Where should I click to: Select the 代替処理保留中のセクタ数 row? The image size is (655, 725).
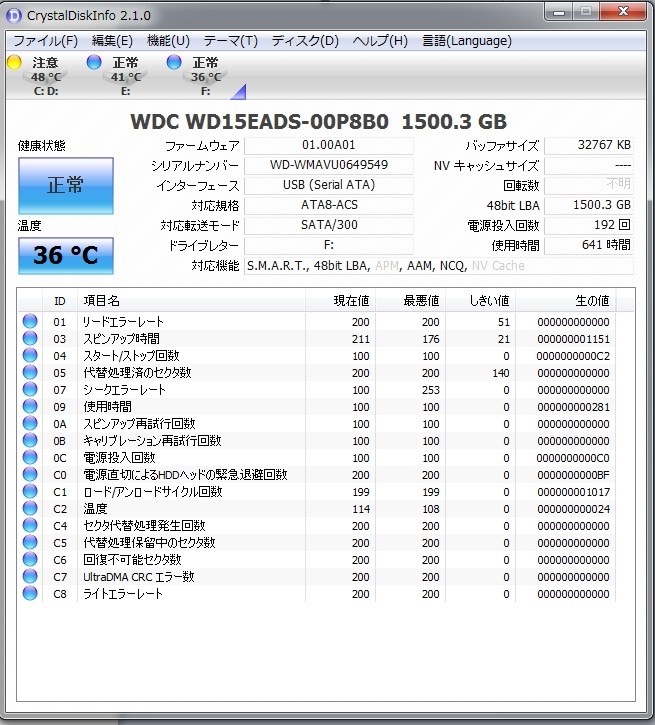[317, 542]
